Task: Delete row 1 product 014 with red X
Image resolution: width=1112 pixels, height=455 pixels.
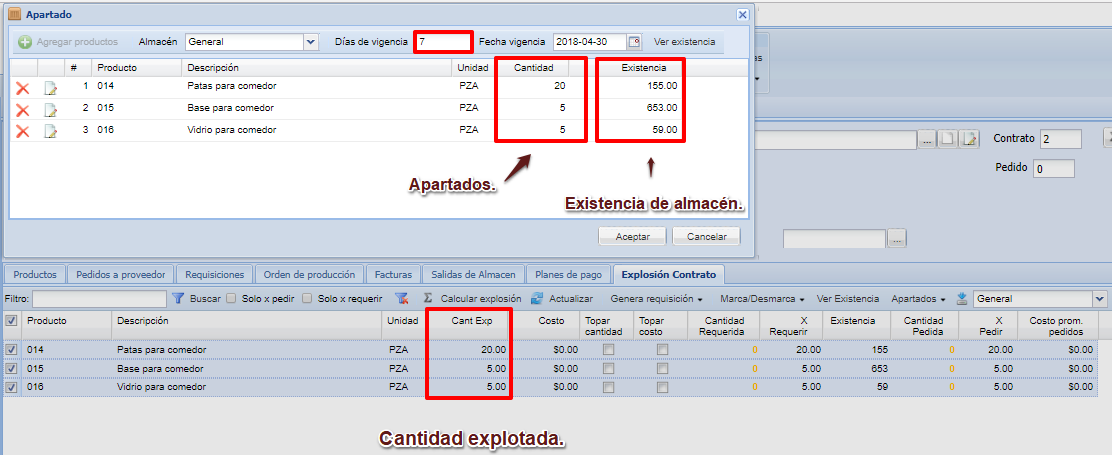Action: pyautogui.click(x=22, y=87)
